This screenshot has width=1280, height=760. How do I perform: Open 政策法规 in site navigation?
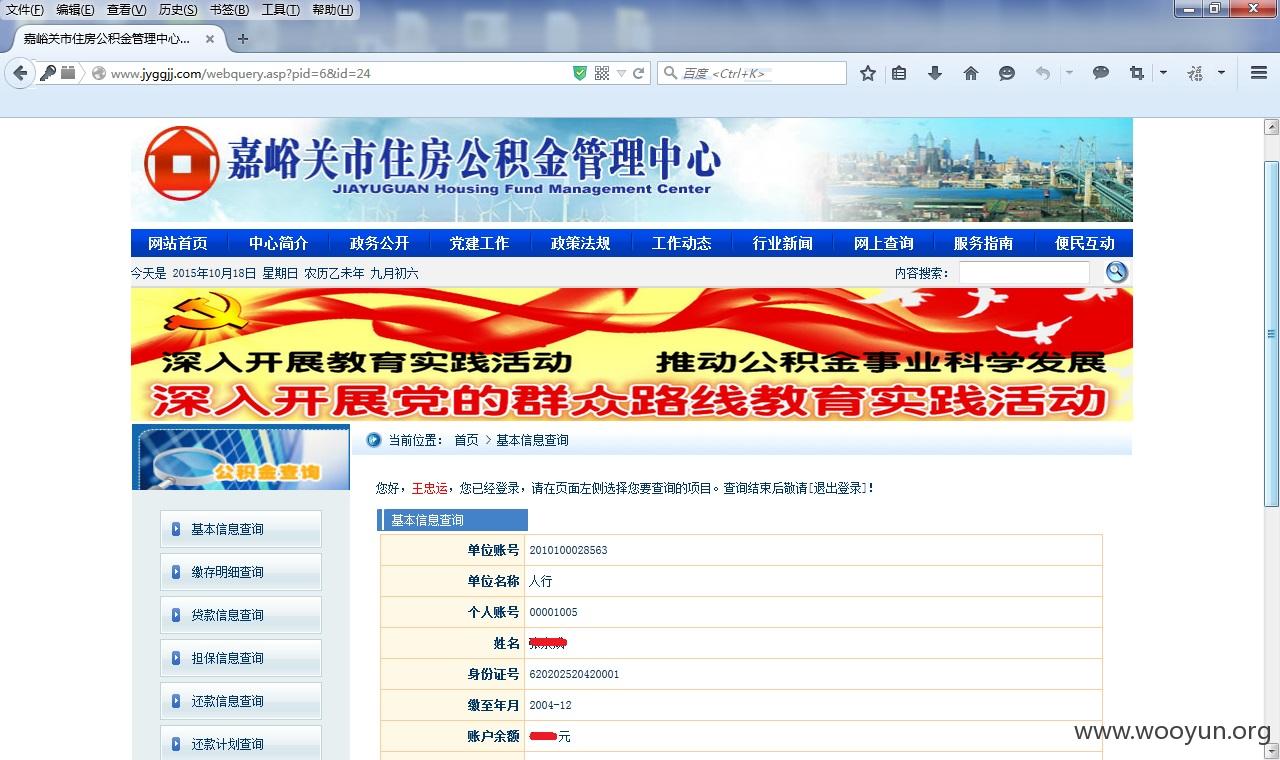[581, 243]
